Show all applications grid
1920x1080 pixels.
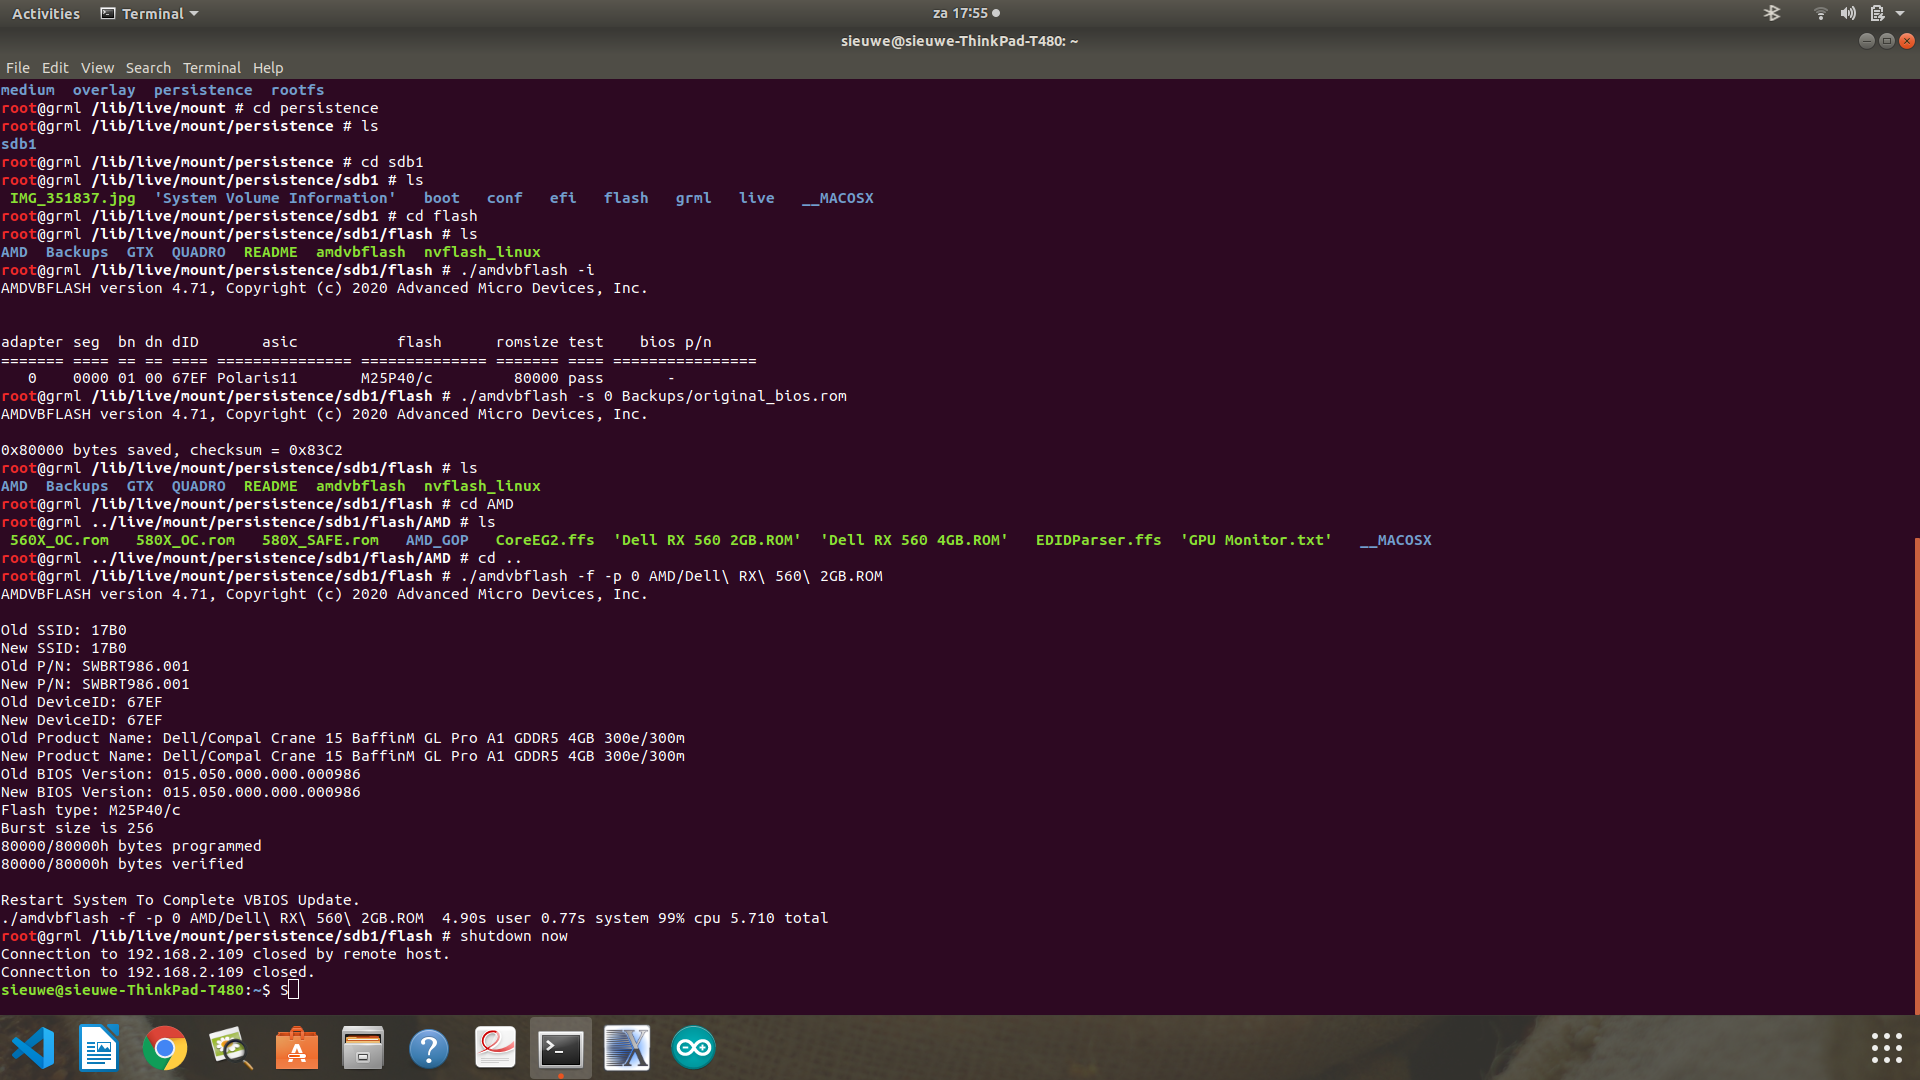pyautogui.click(x=1886, y=1048)
